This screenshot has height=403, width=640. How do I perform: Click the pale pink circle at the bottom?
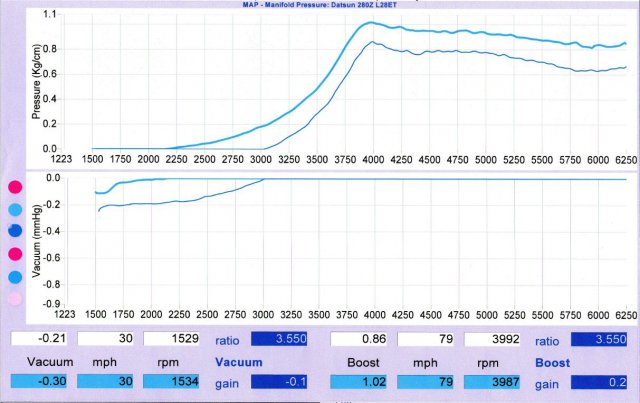tap(15, 300)
